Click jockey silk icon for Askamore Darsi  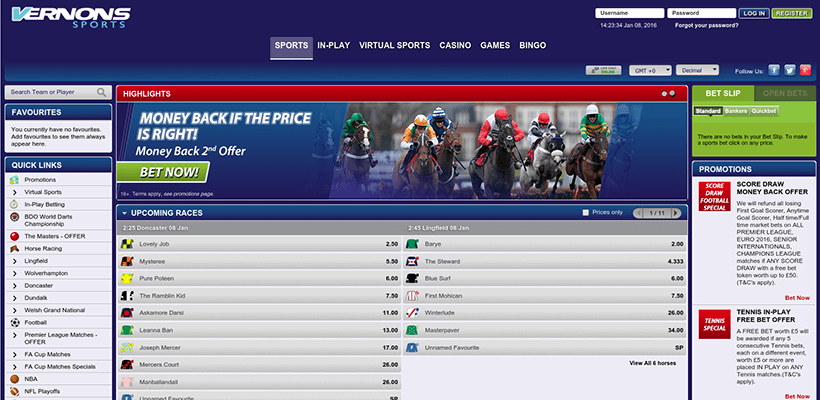click(127, 313)
